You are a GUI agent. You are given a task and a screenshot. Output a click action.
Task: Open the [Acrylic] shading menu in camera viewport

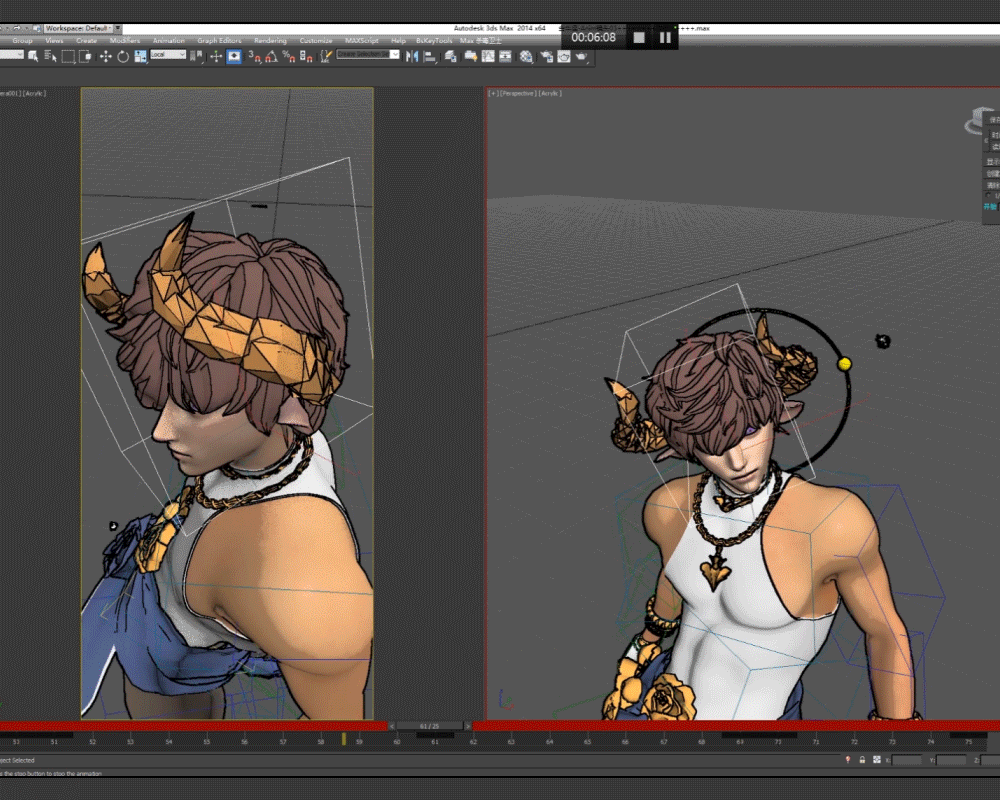point(34,93)
